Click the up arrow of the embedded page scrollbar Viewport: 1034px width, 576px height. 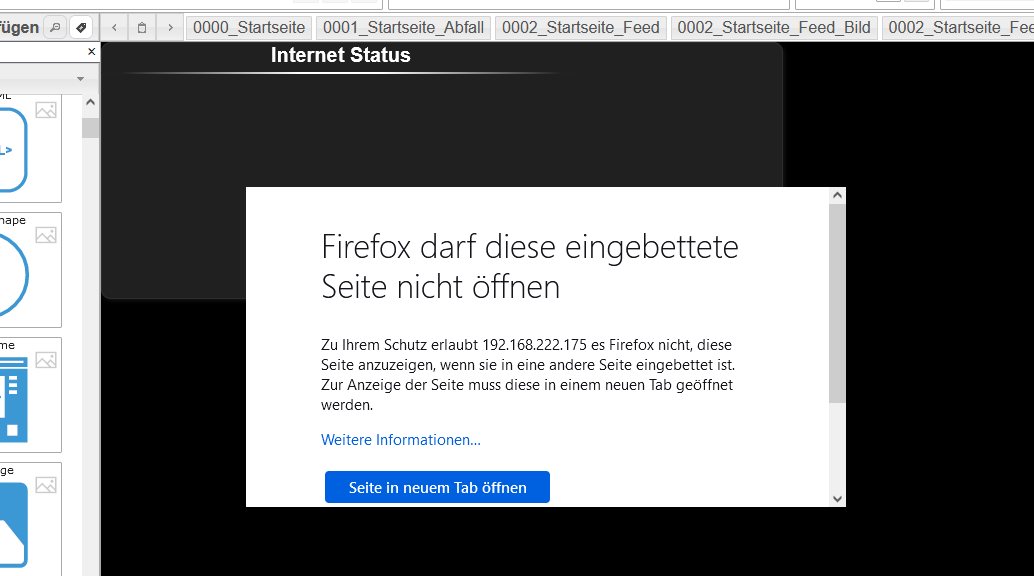(837, 195)
